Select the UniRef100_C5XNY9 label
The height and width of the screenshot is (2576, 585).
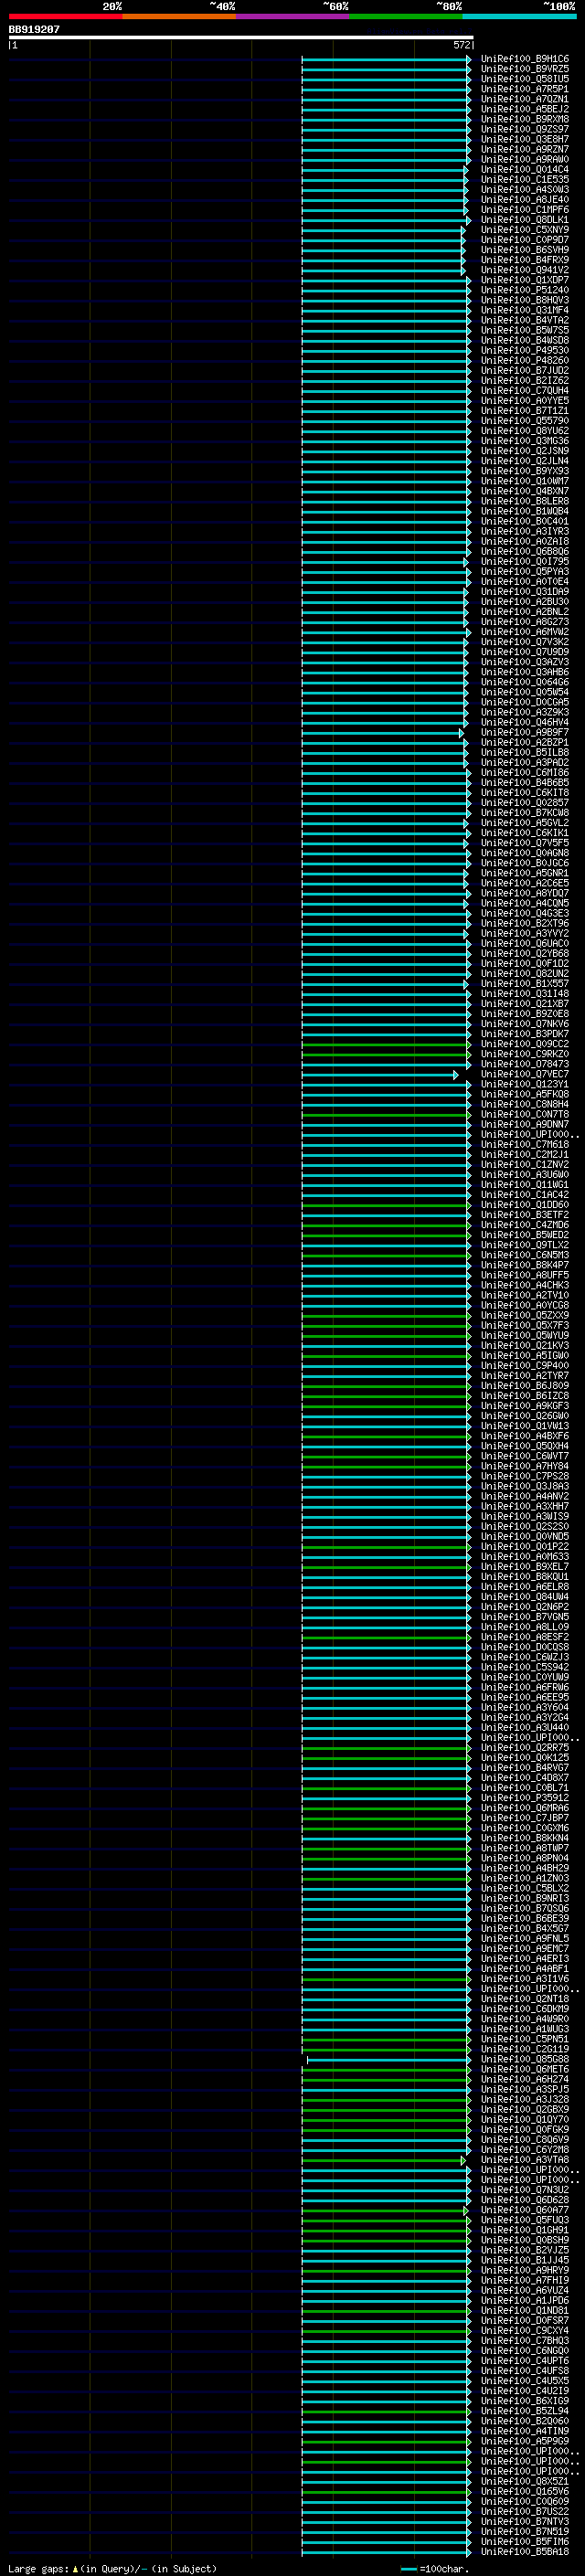click(524, 230)
